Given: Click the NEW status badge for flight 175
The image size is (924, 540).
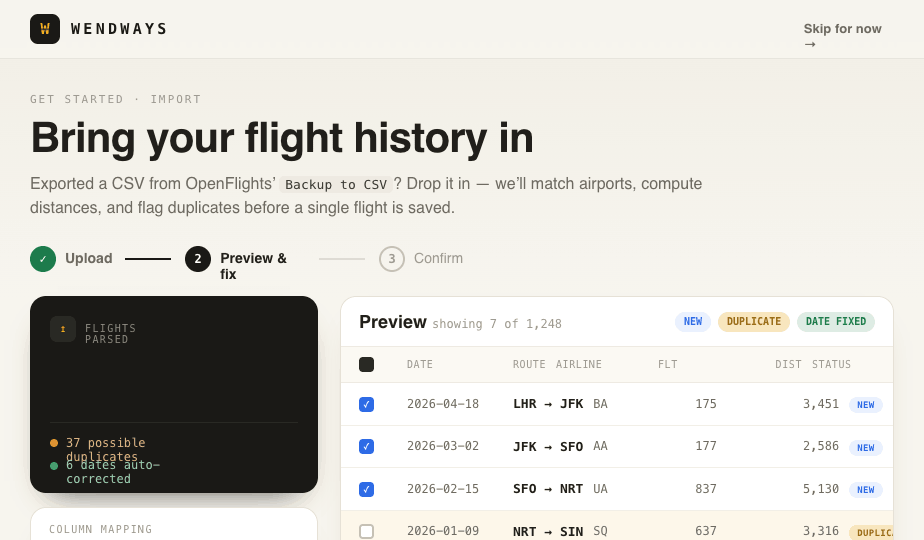Looking at the screenshot, I should [866, 405].
